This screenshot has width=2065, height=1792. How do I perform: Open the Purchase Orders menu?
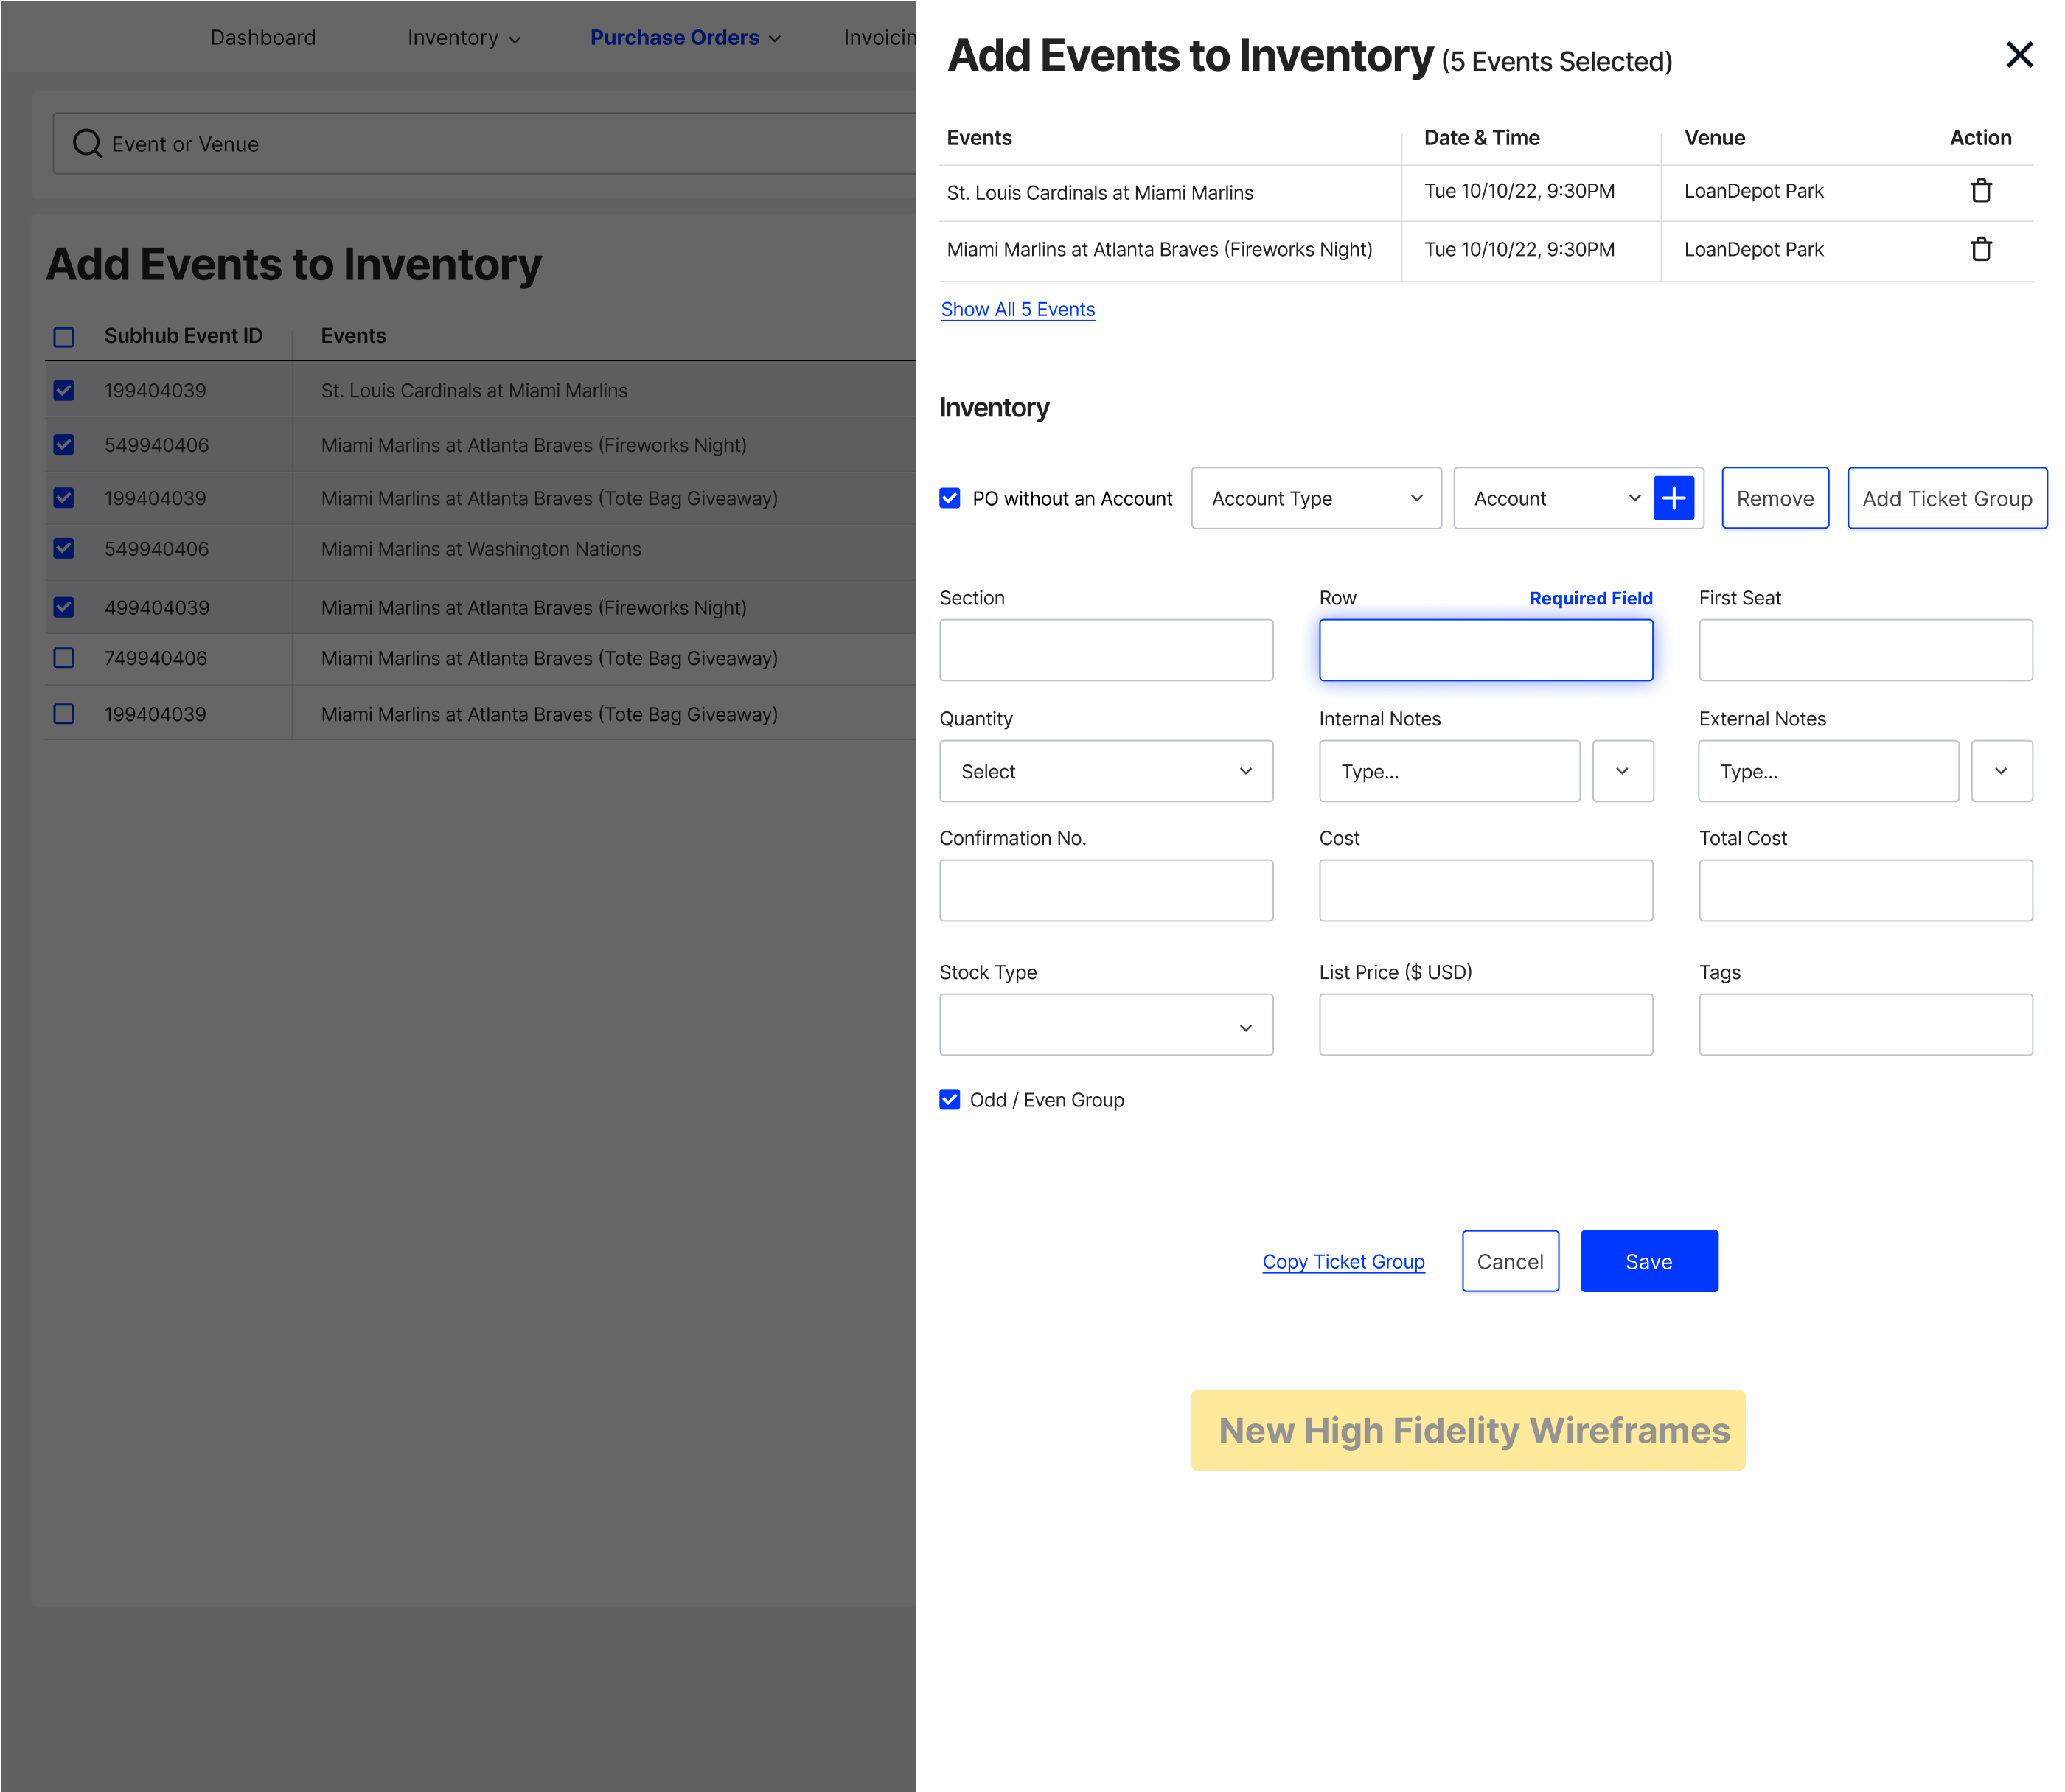(684, 38)
